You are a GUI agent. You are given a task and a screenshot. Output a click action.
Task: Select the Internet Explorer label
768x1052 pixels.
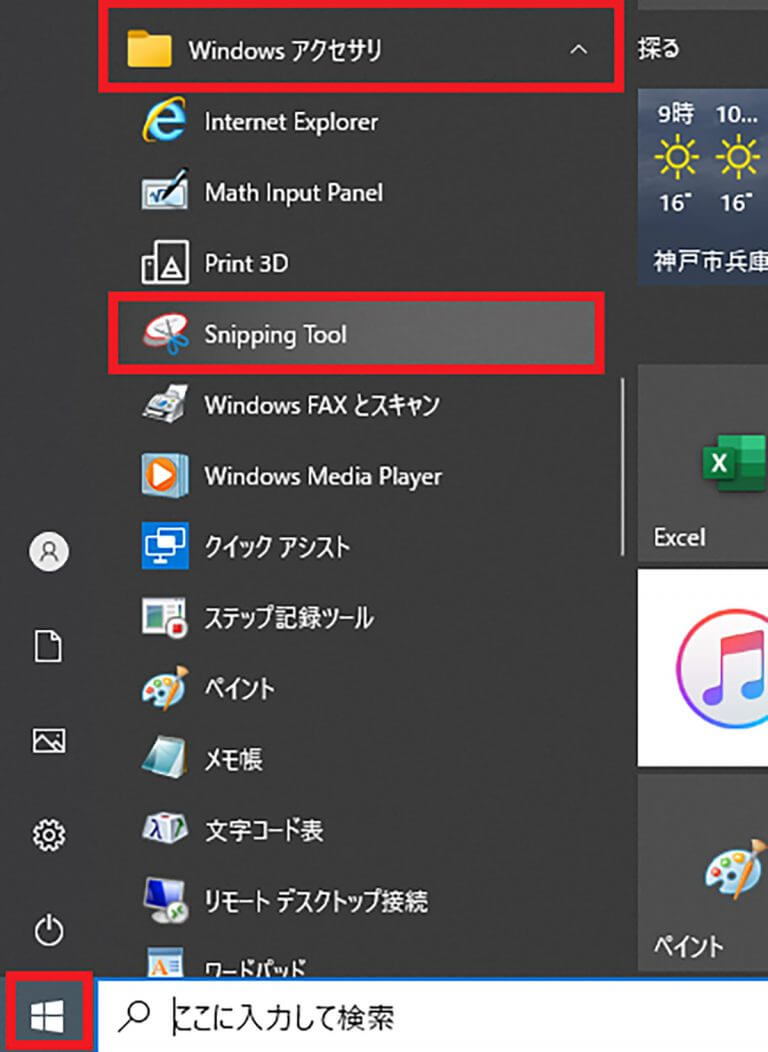tap(291, 122)
